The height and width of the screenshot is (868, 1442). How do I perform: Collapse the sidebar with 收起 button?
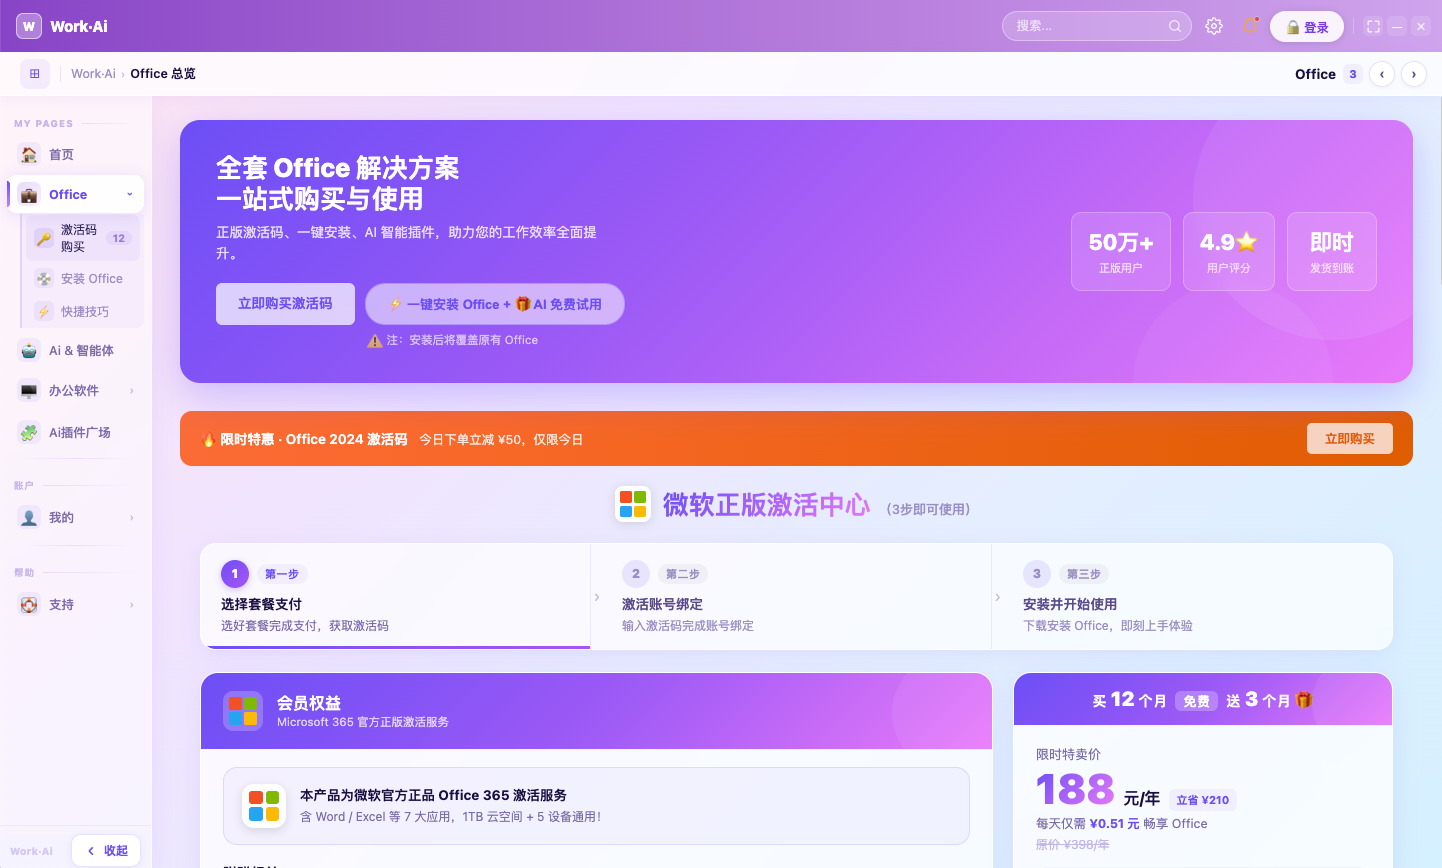[106, 851]
